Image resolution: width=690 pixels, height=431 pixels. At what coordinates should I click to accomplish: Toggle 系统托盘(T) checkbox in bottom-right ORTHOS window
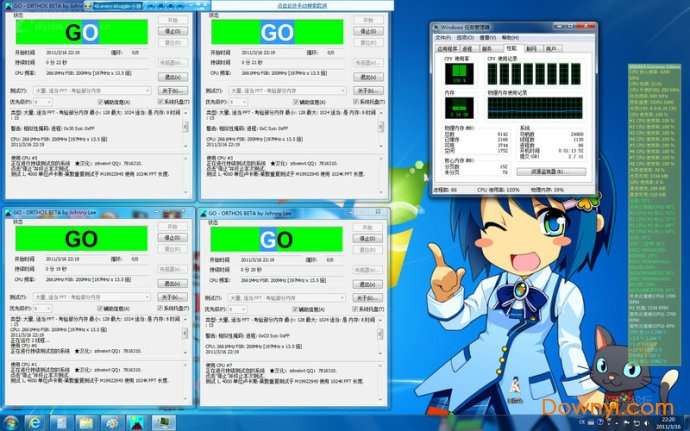coord(356,309)
